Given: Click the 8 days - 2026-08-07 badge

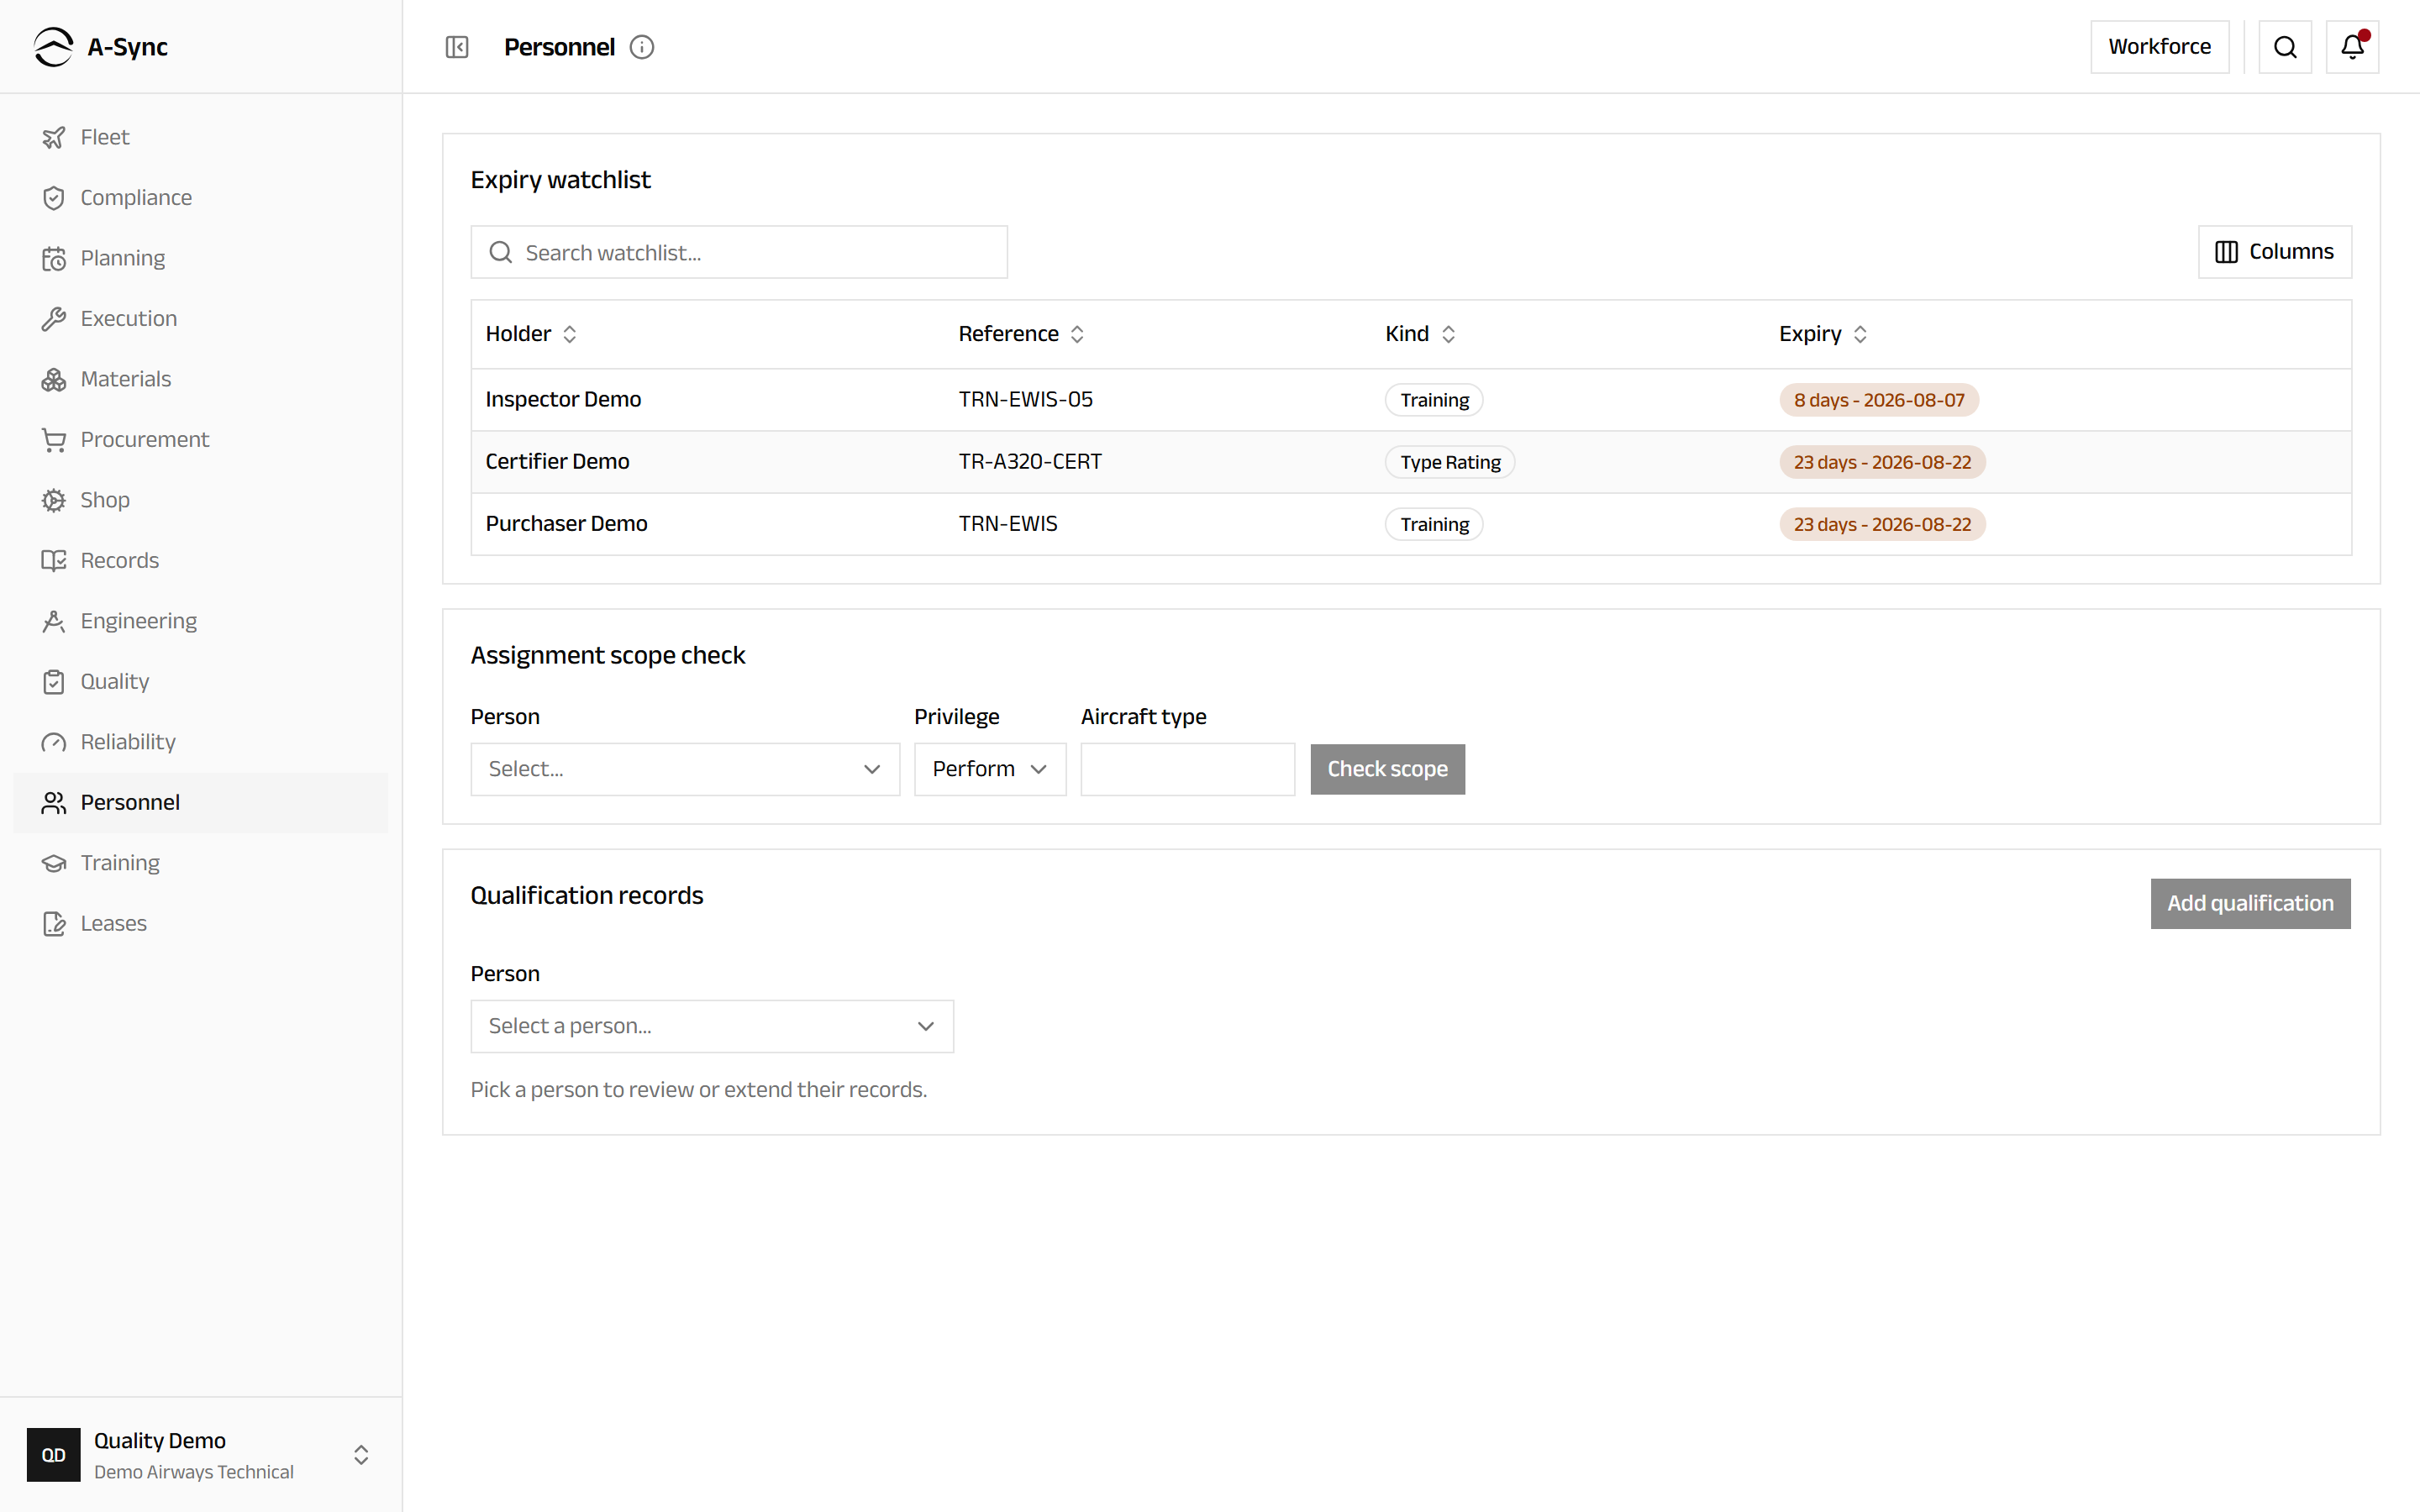Looking at the screenshot, I should coord(1879,400).
